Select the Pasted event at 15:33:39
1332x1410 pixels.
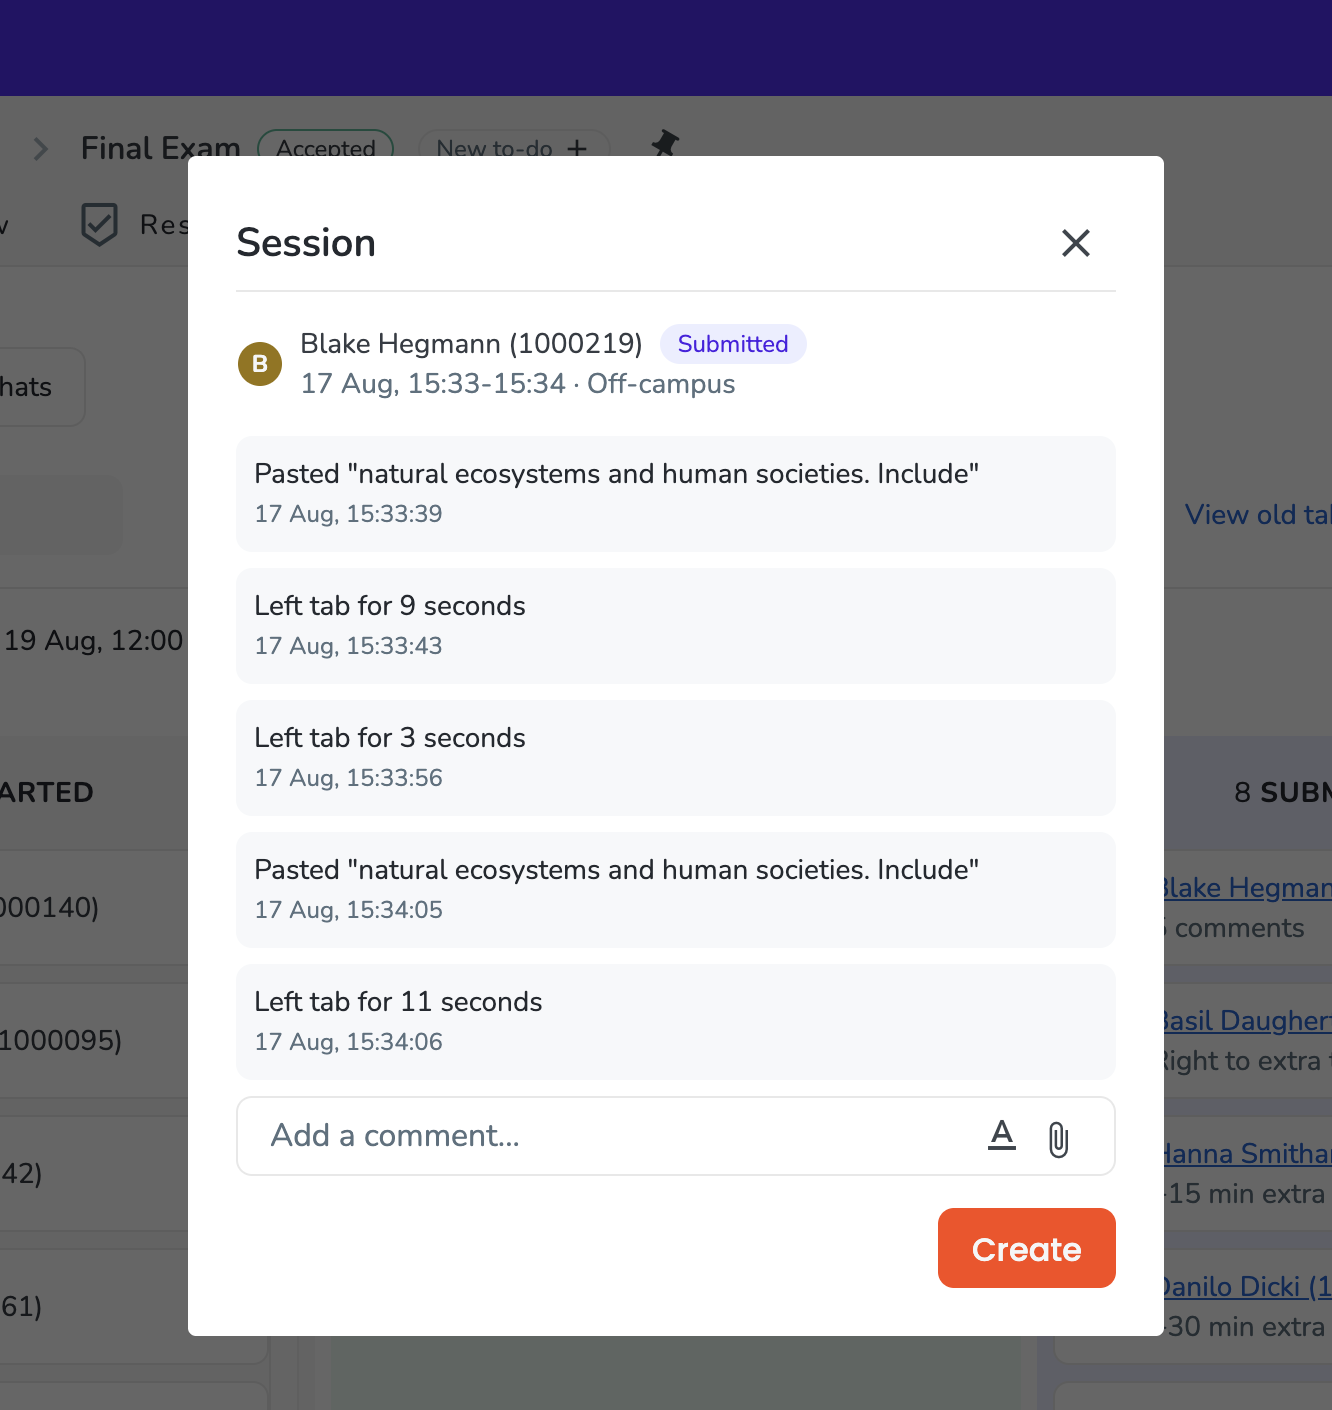coord(676,494)
